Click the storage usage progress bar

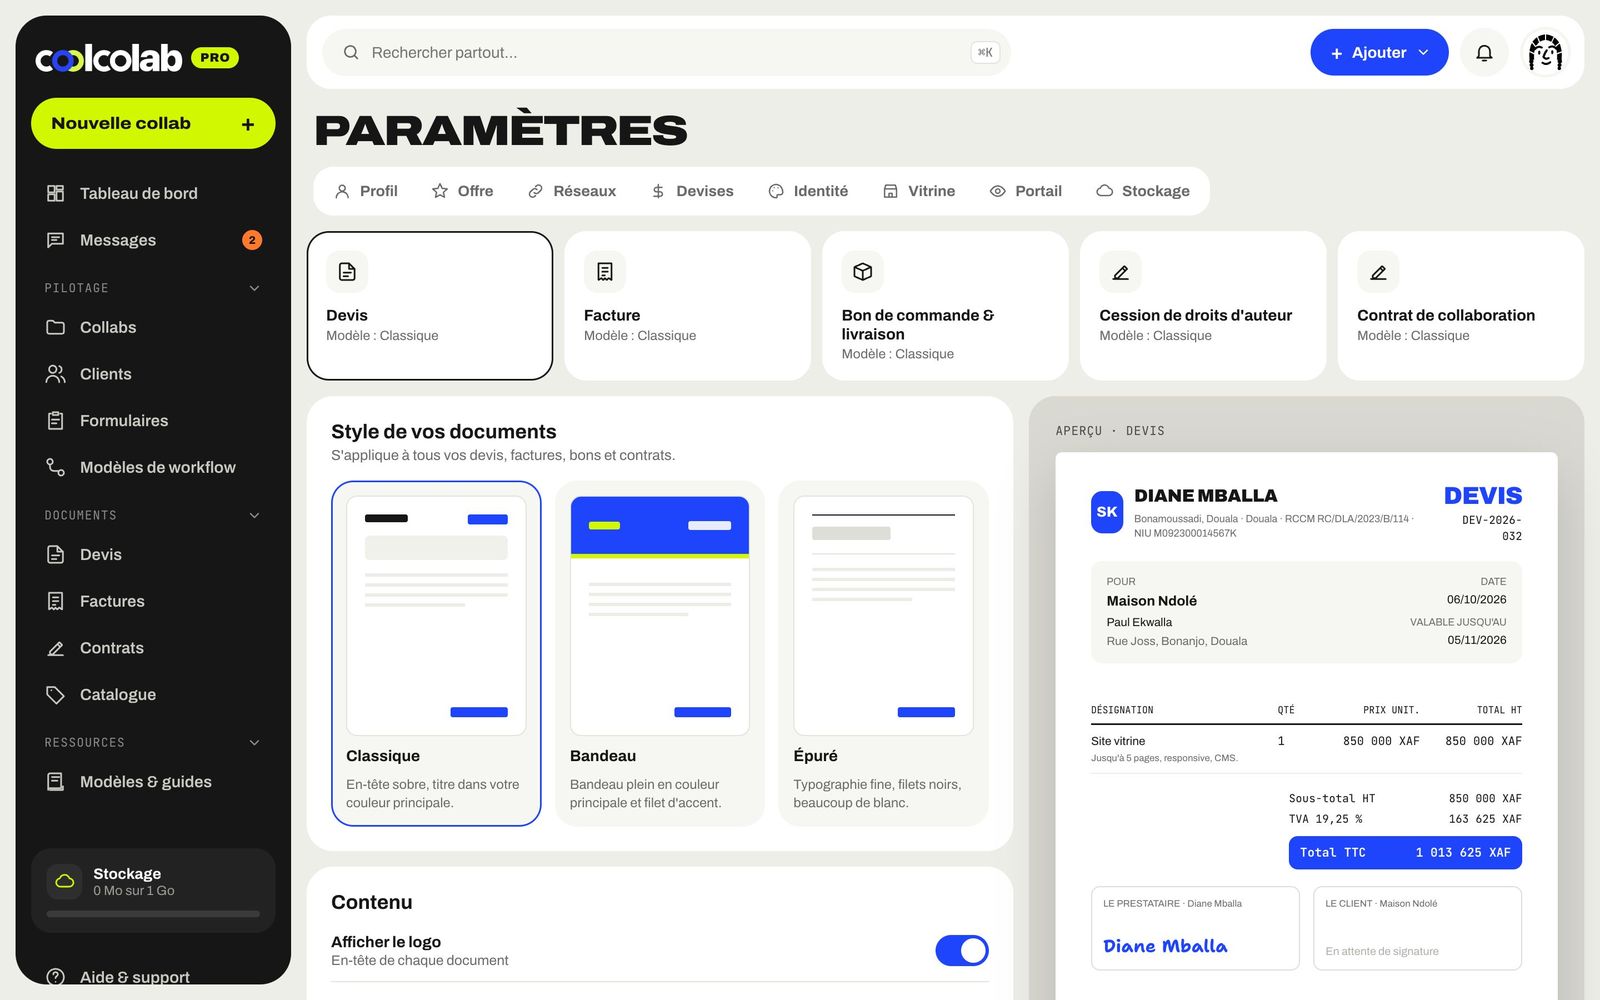pyautogui.click(x=153, y=914)
